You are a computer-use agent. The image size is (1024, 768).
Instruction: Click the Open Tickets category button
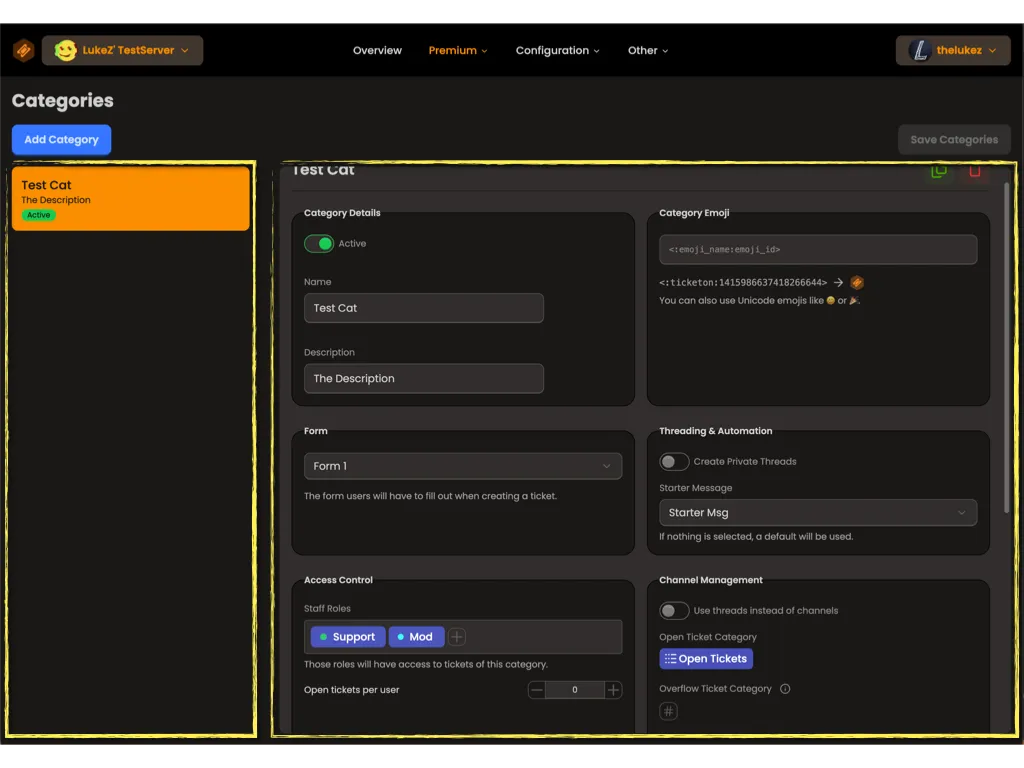pyautogui.click(x=706, y=658)
